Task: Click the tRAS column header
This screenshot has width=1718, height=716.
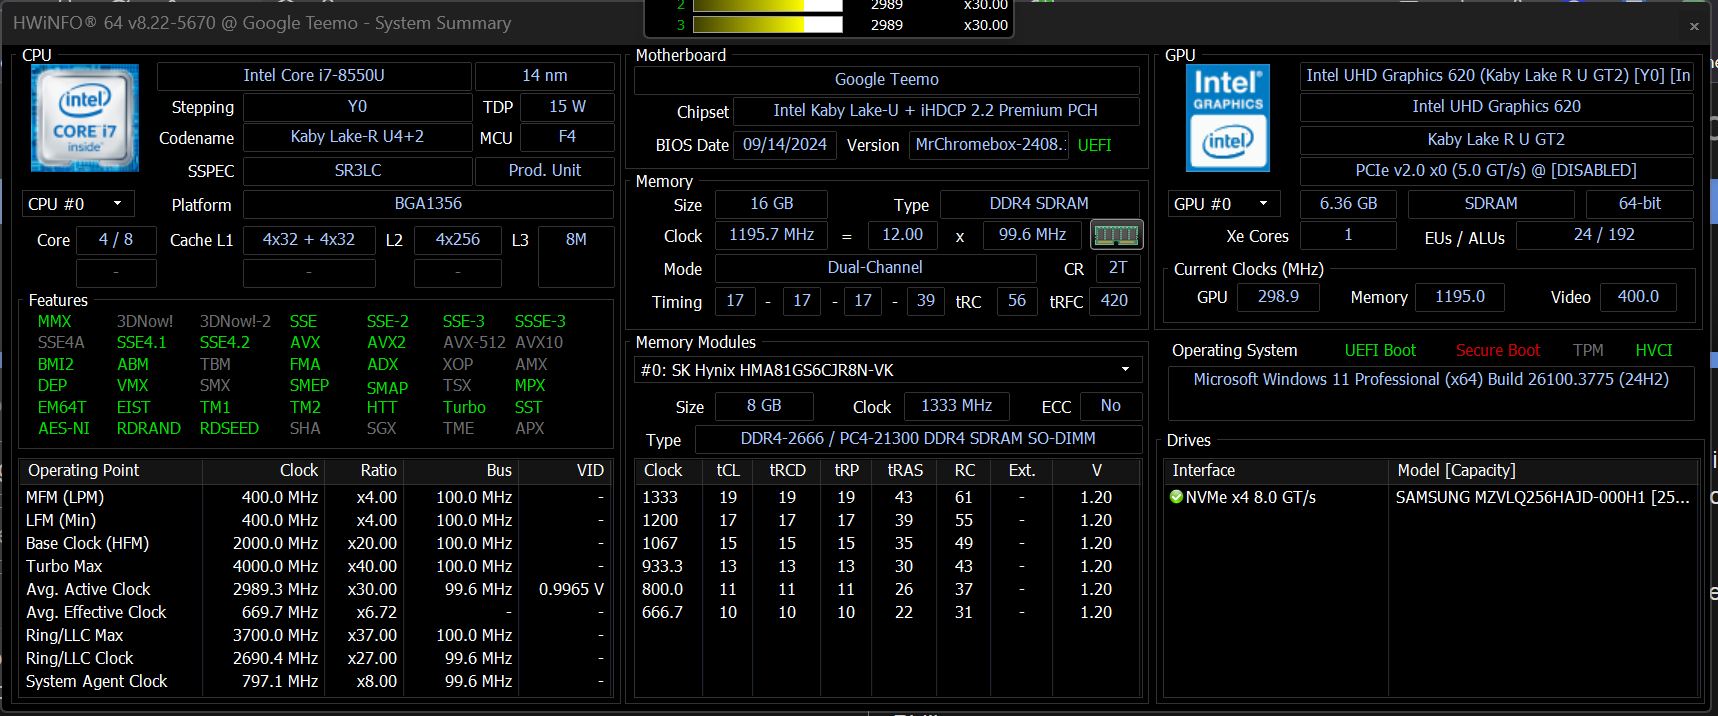Action: 905,470
